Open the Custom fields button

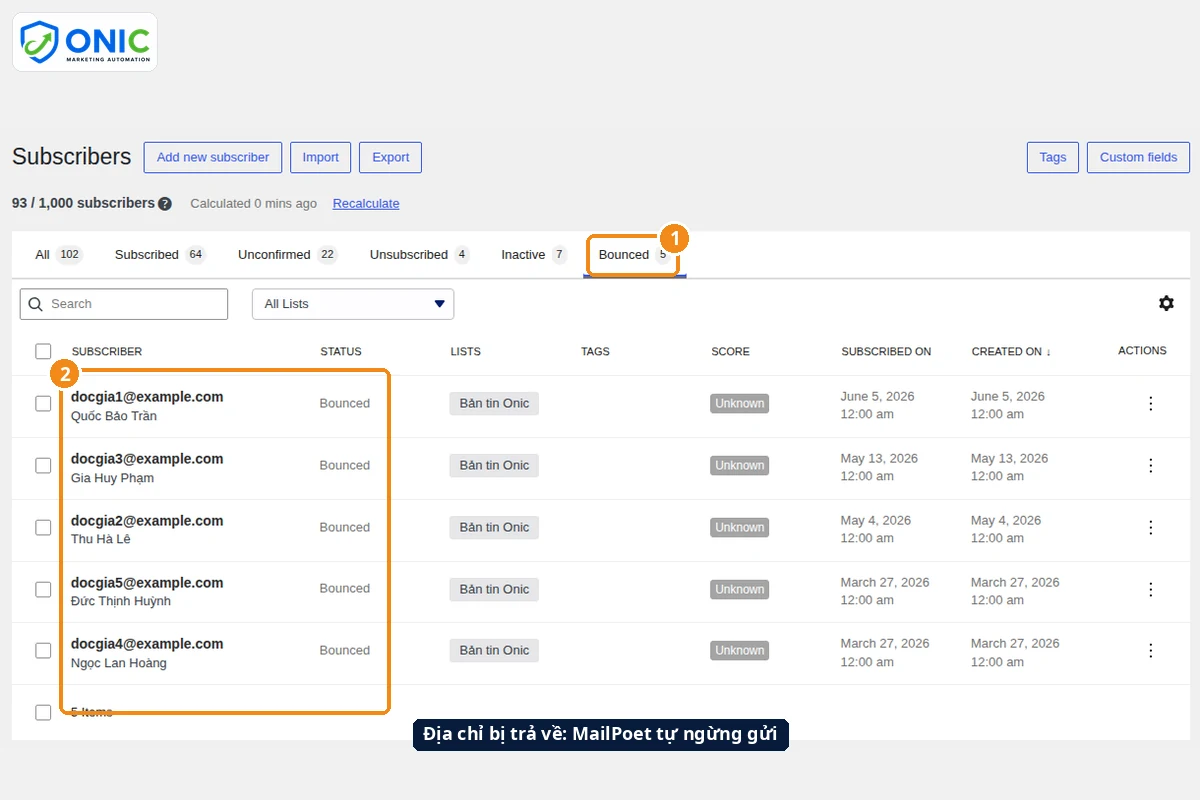point(1139,158)
